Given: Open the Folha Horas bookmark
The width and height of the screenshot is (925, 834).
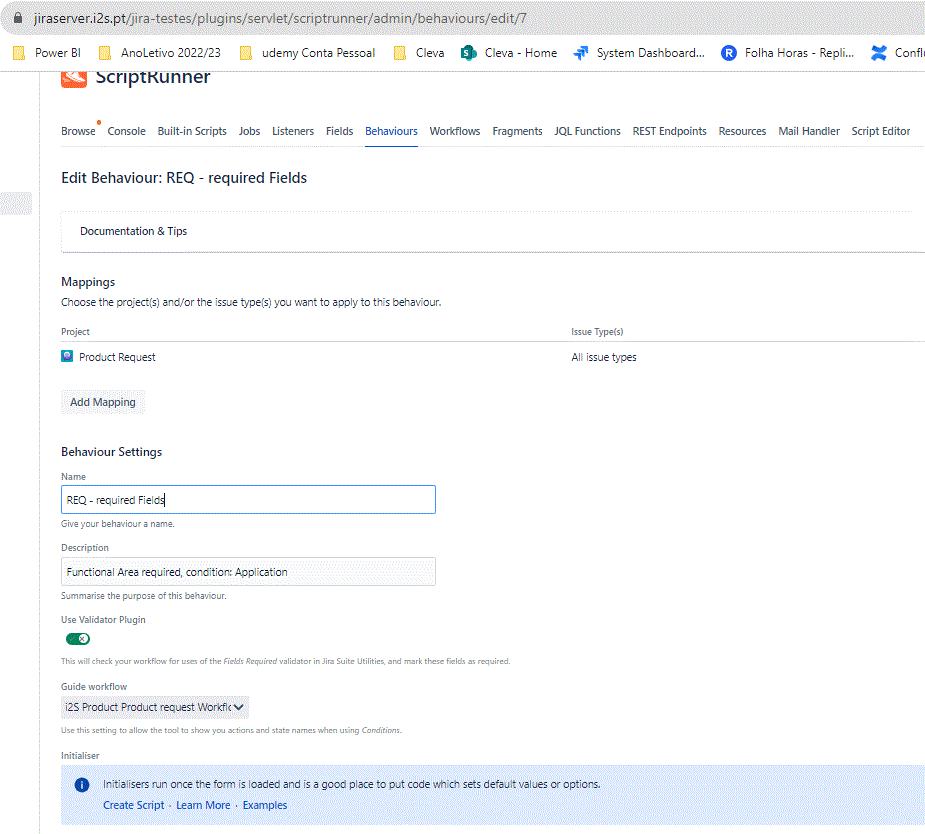Looking at the screenshot, I should point(788,53).
